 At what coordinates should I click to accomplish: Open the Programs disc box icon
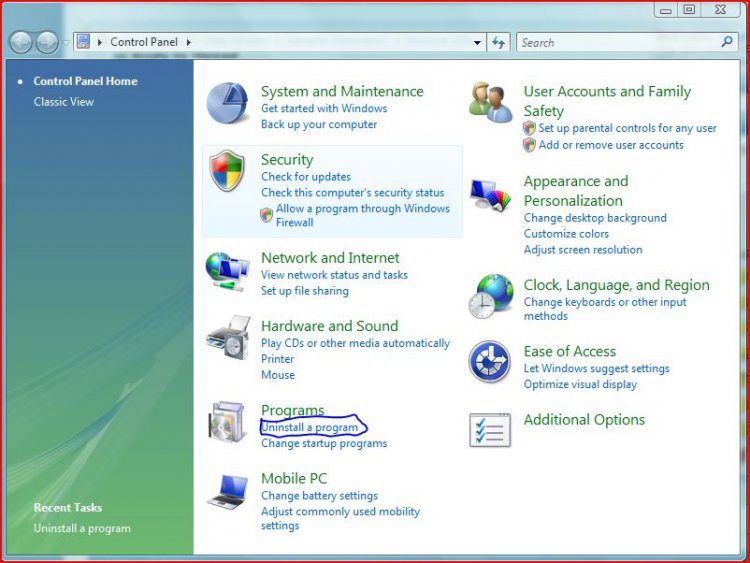point(227,421)
